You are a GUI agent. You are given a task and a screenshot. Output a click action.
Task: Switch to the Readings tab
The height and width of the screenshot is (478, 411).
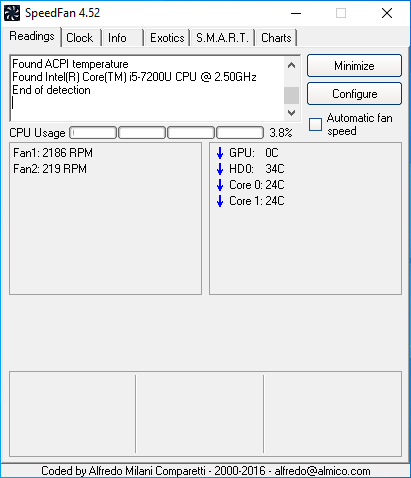click(32, 36)
